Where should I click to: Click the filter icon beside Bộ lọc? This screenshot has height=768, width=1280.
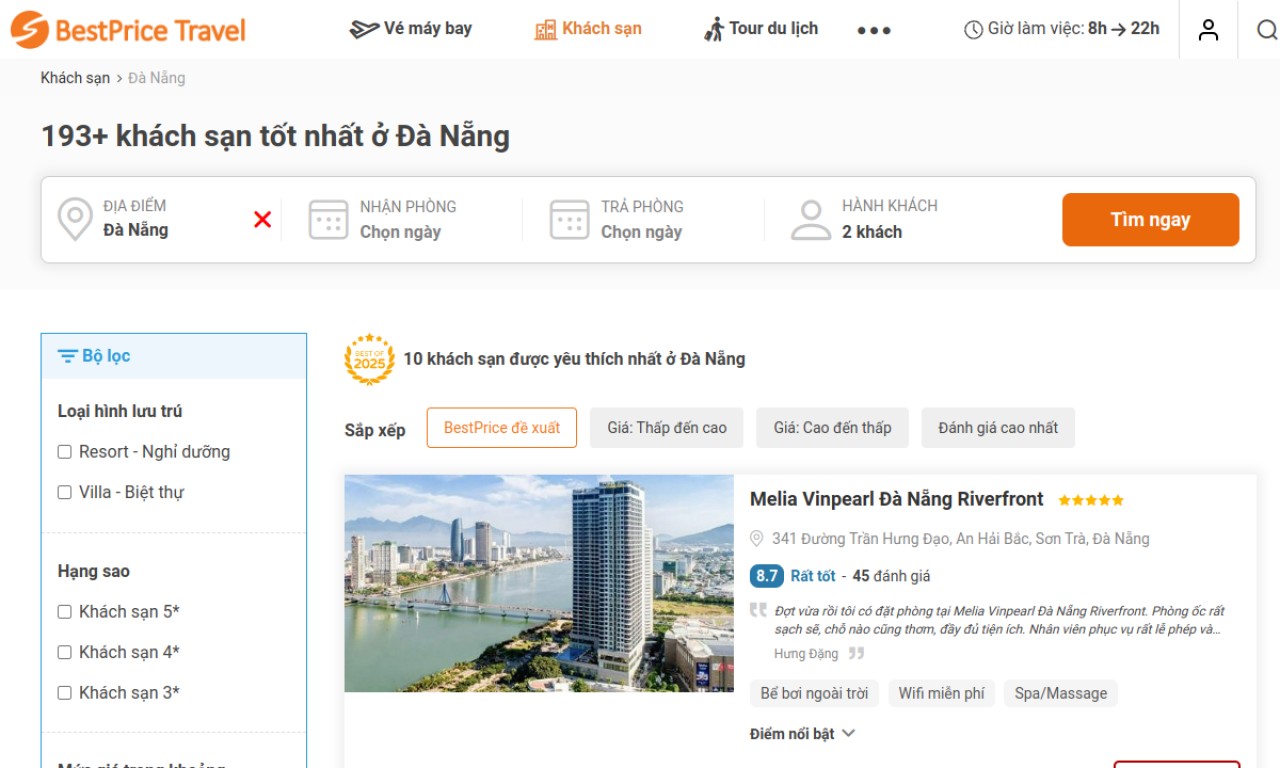(x=67, y=356)
